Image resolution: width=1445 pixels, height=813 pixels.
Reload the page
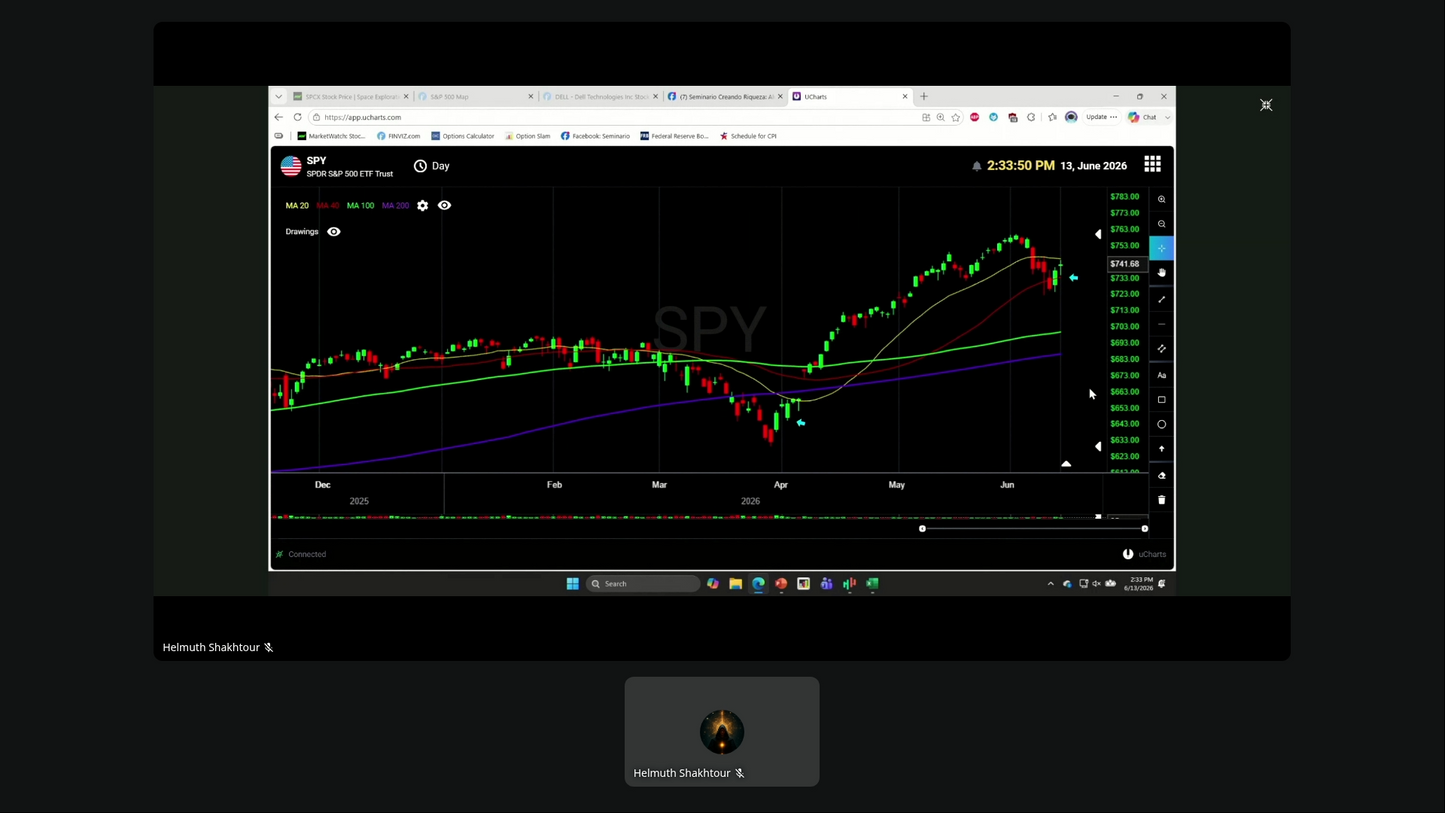point(297,117)
